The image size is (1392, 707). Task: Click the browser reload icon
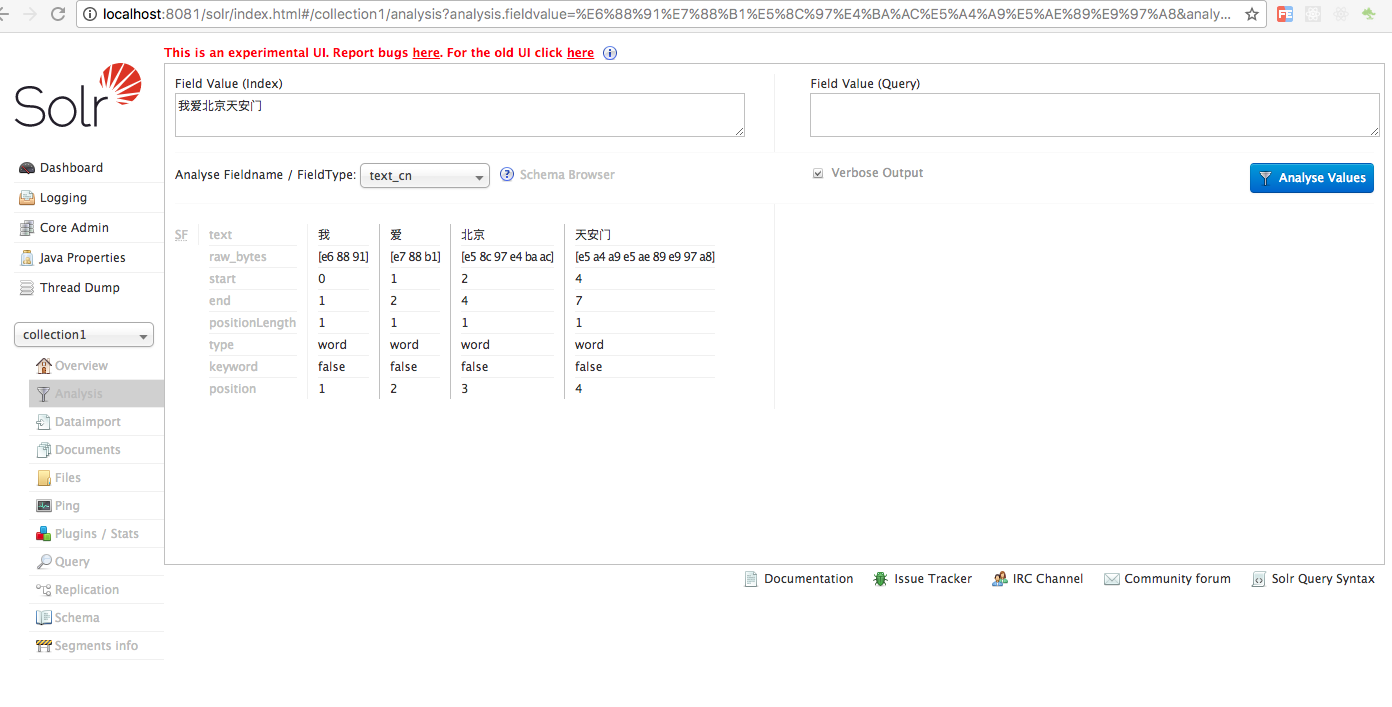point(58,14)
